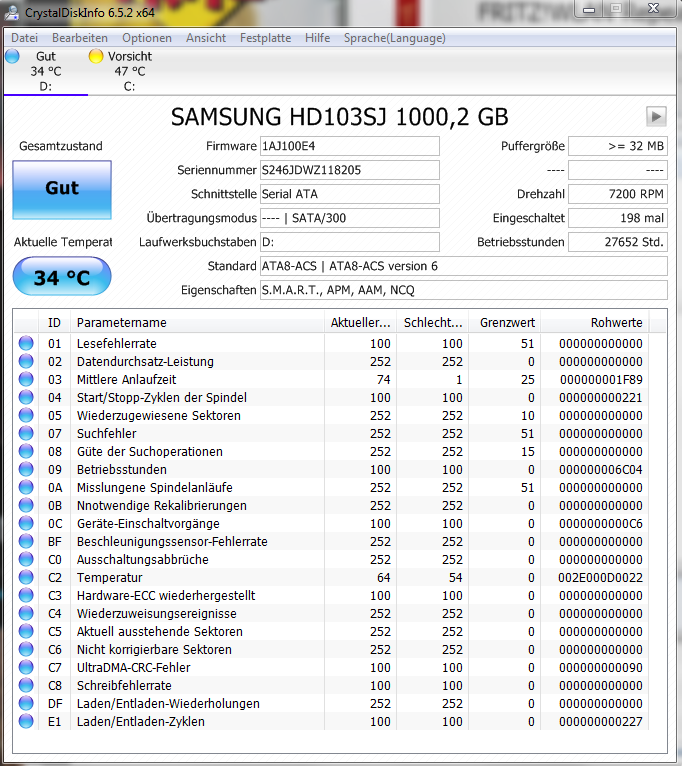The image size is (682, 766).
Task: Click the Schlecht column header
Action: (x=432, y=322)
